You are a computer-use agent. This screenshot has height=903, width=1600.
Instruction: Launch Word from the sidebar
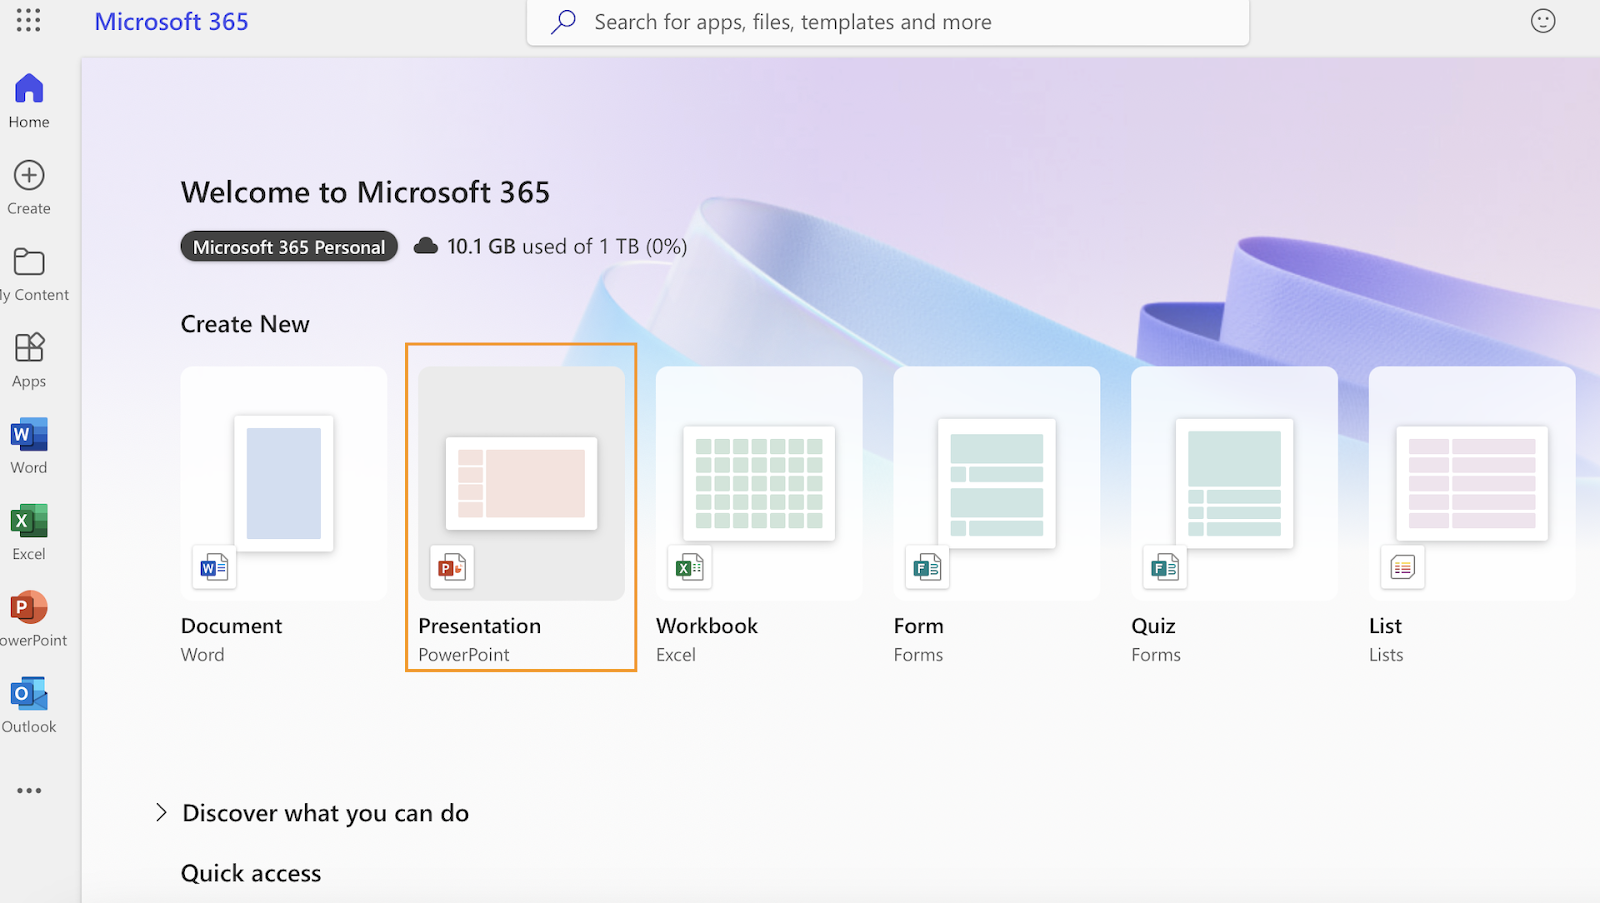click(x=29, y=447)
